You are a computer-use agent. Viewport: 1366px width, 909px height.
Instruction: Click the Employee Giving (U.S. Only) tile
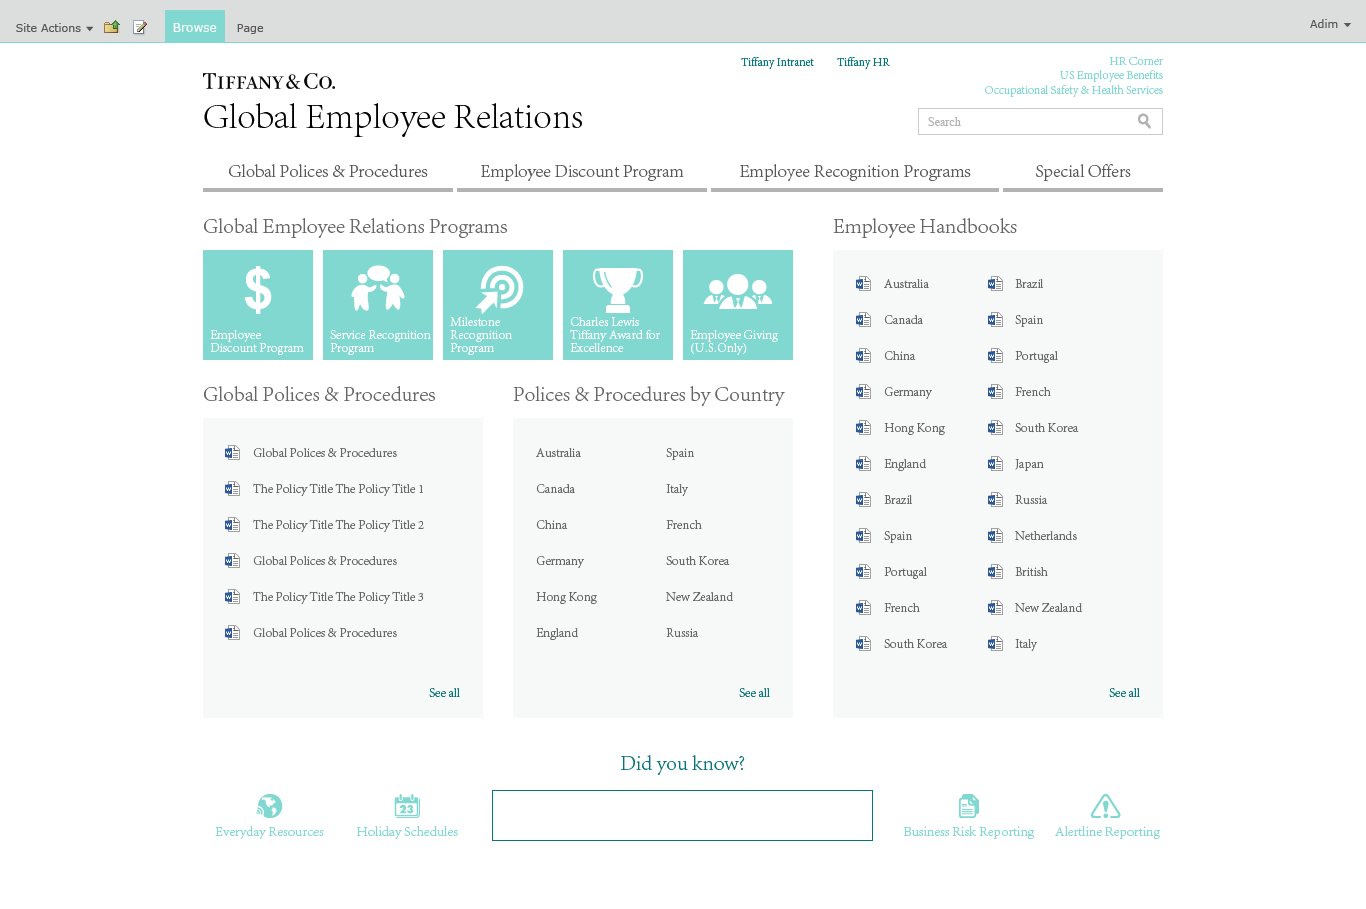point(738,305)
